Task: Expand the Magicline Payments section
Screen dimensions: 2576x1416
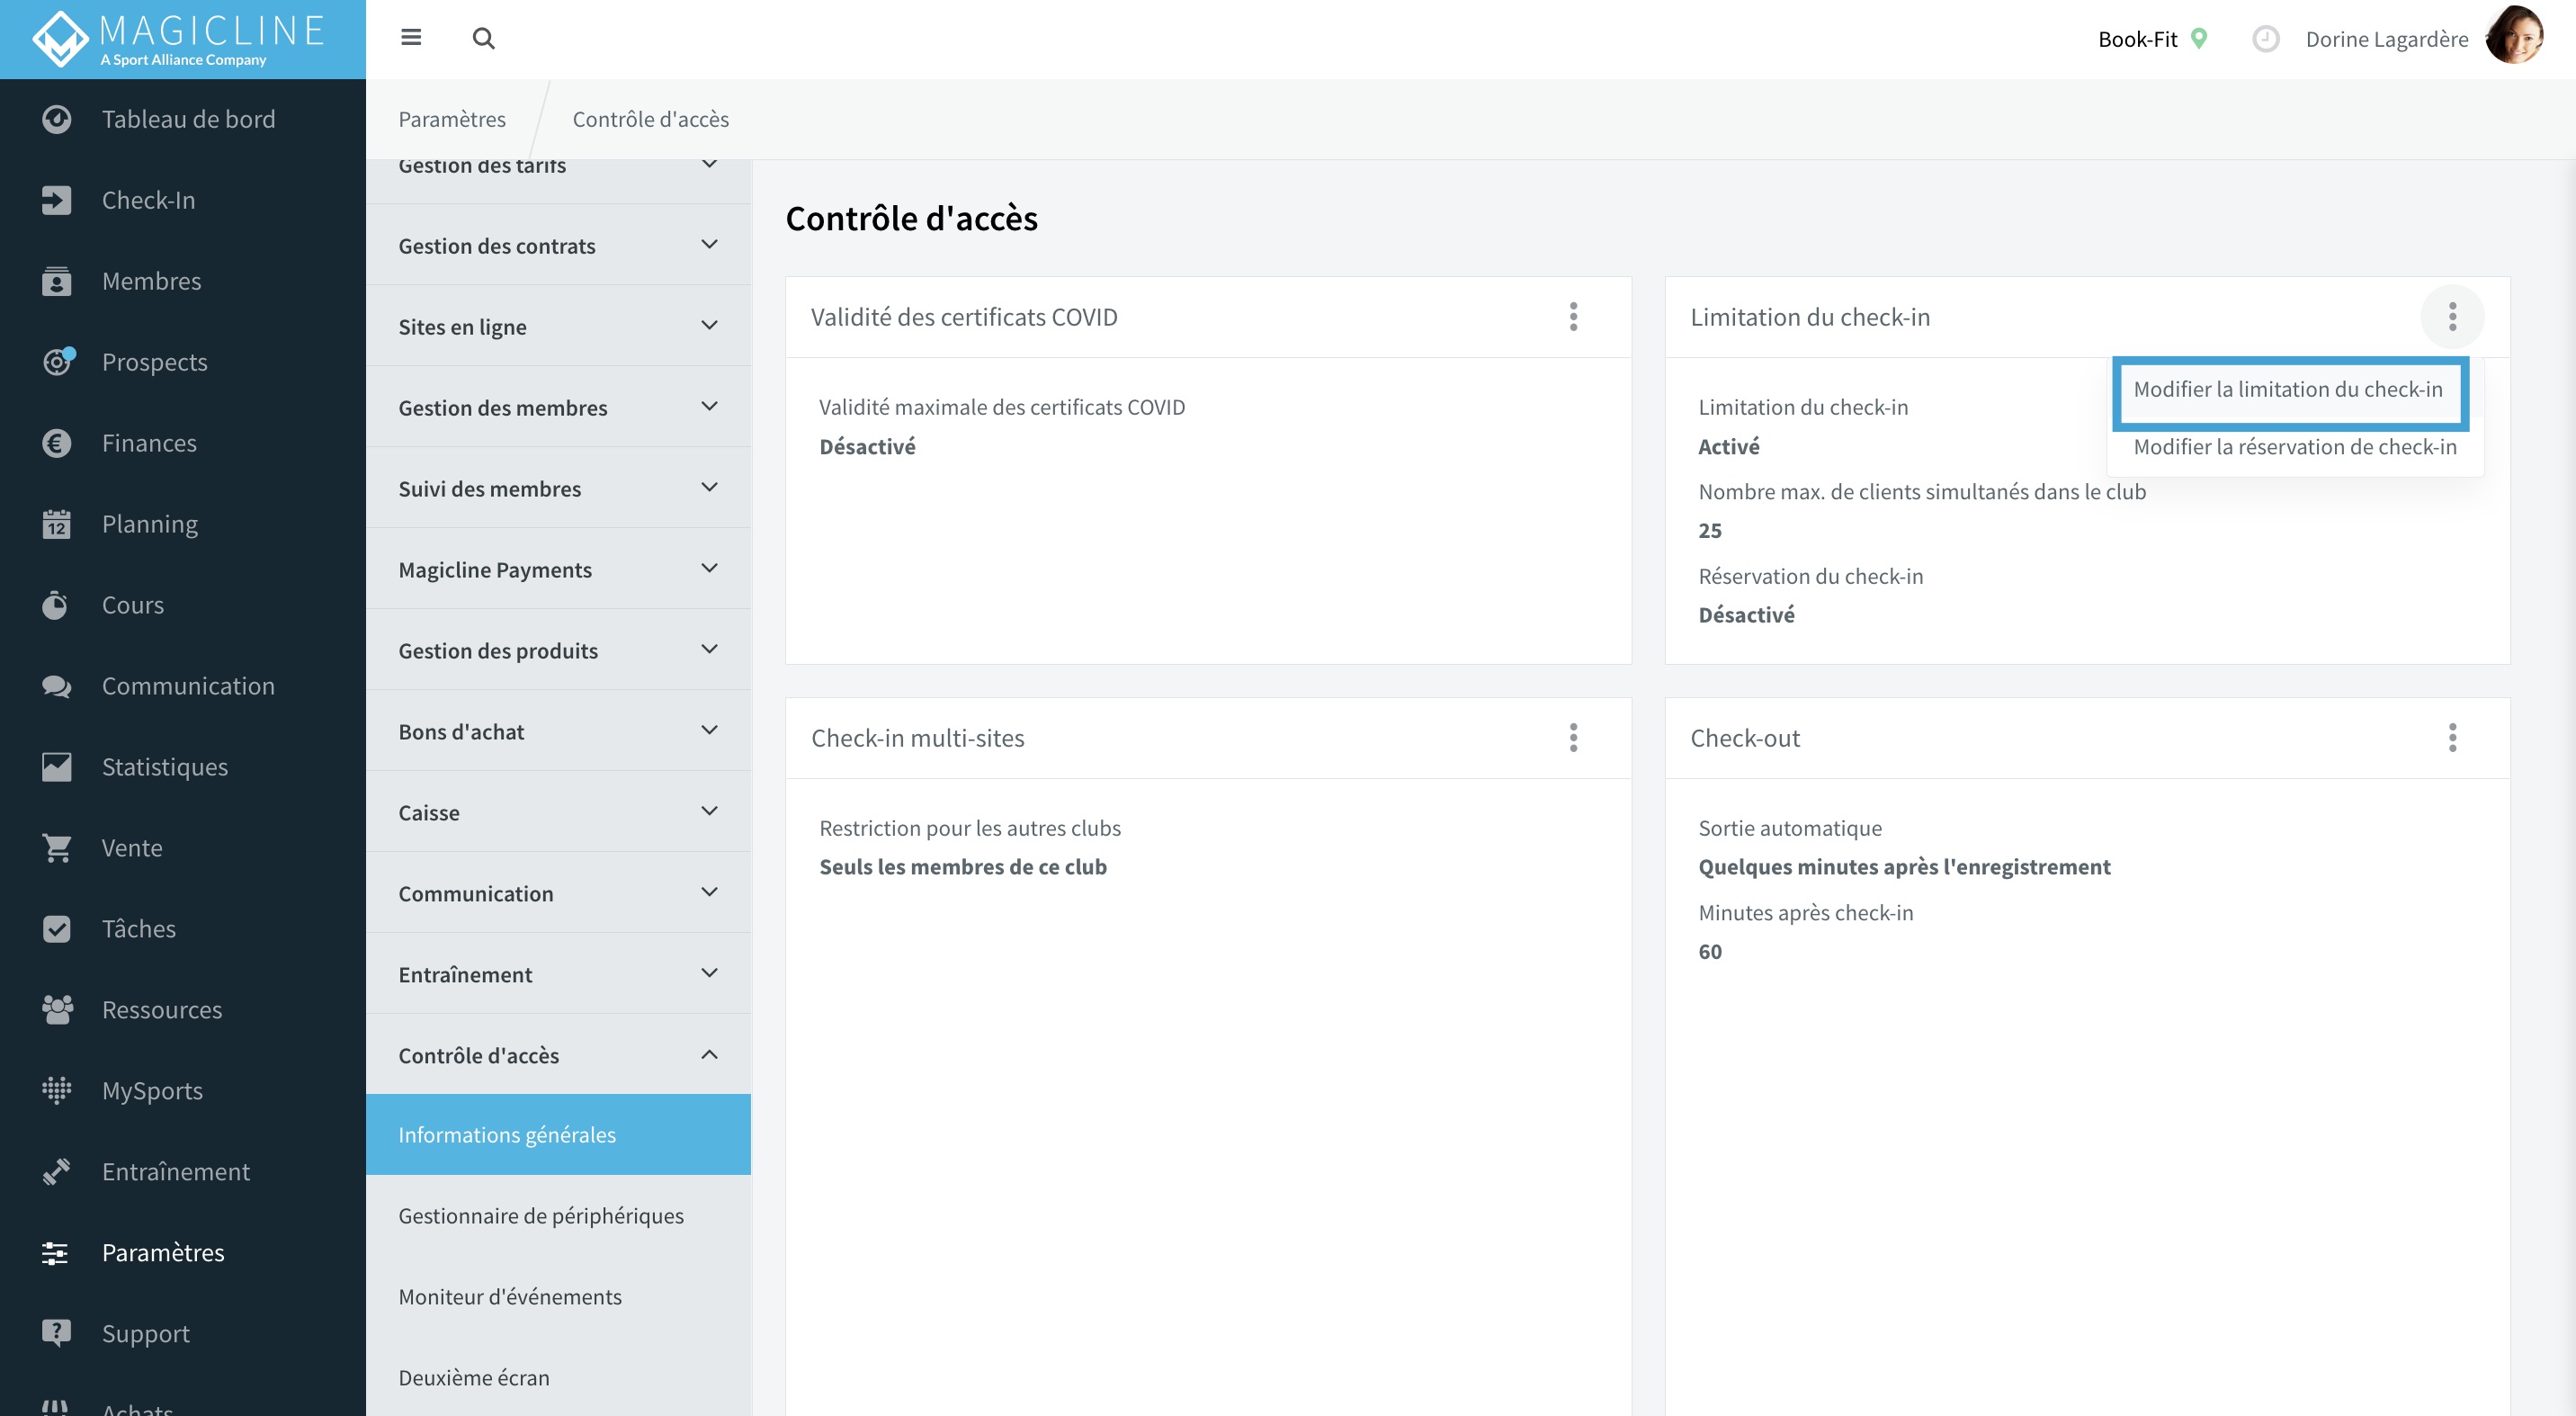Action: pyautogui.click(x=558, y=569)
